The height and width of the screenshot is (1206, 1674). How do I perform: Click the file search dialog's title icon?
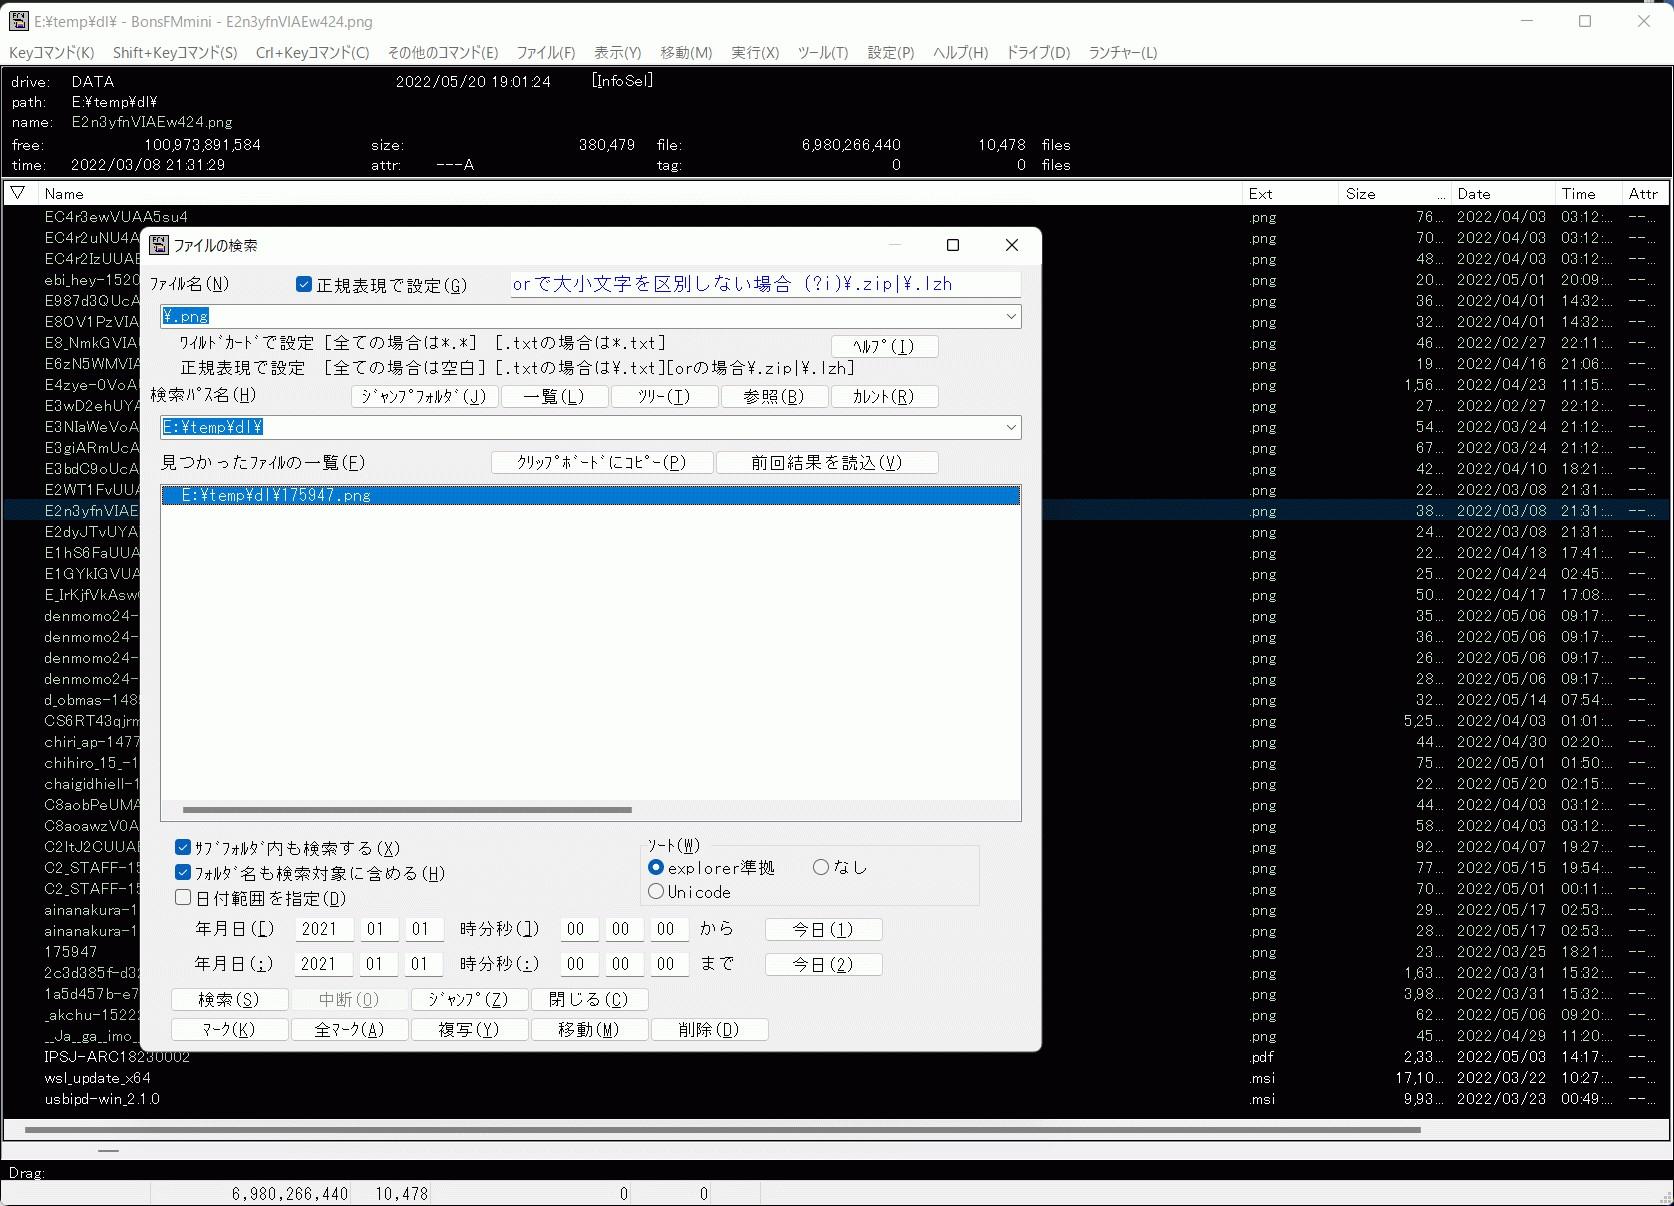coord(159,245)
